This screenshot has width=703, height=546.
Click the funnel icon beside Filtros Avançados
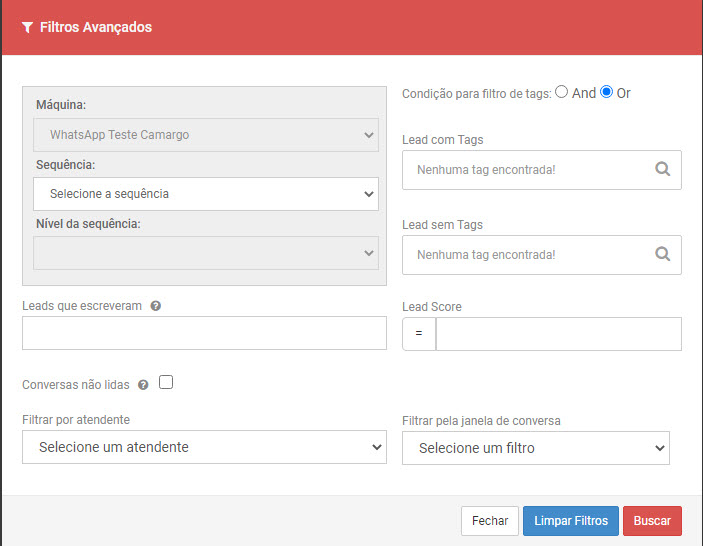point(27,28)
